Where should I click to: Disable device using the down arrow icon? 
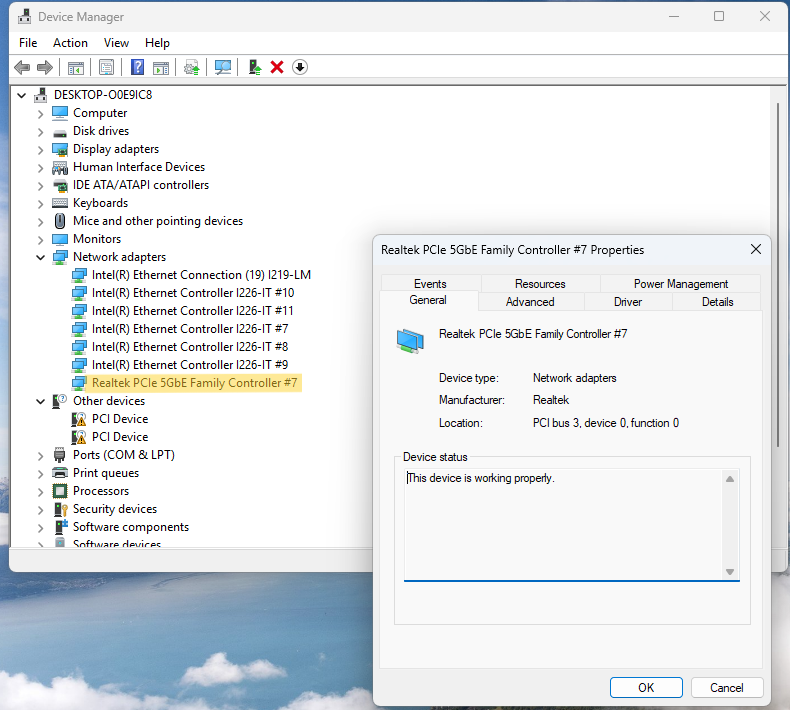tap(299, 67)
